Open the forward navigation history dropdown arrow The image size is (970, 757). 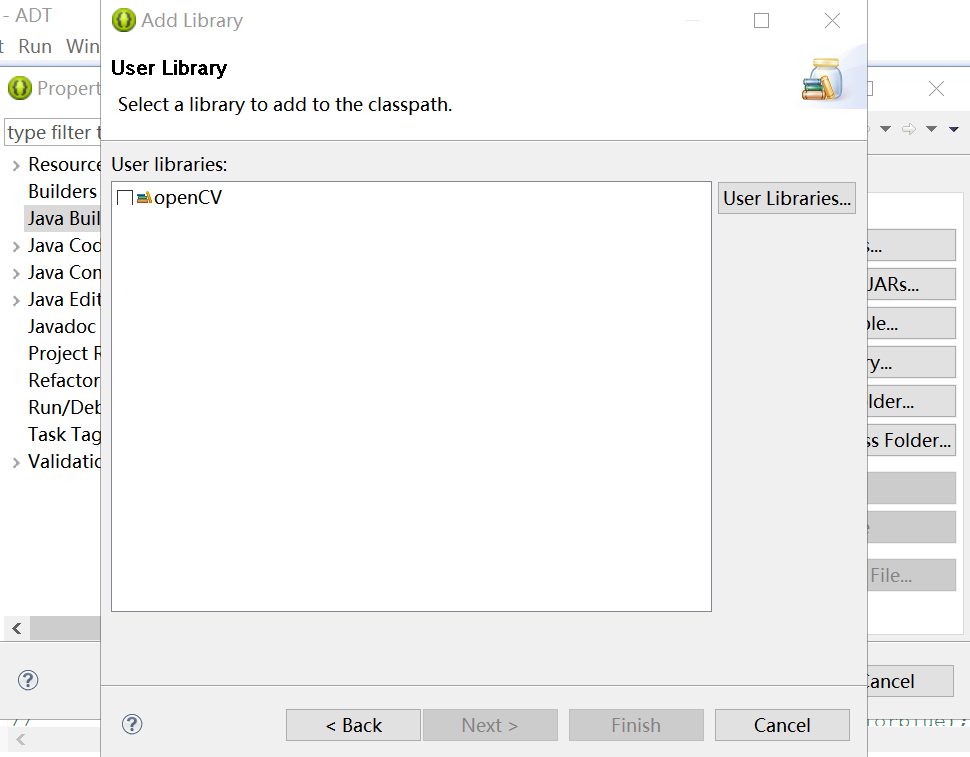pyautogui.click(x=931, y=129)
